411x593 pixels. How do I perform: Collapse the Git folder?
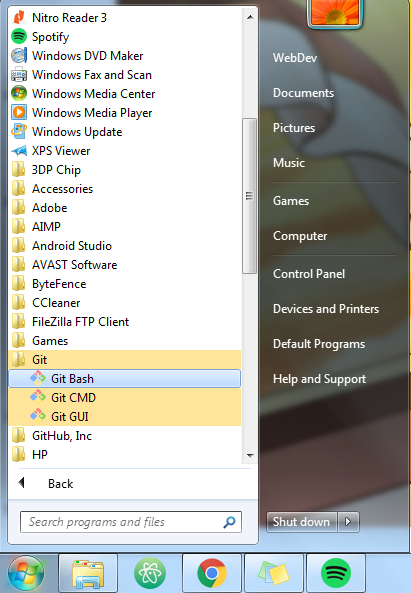124,360
